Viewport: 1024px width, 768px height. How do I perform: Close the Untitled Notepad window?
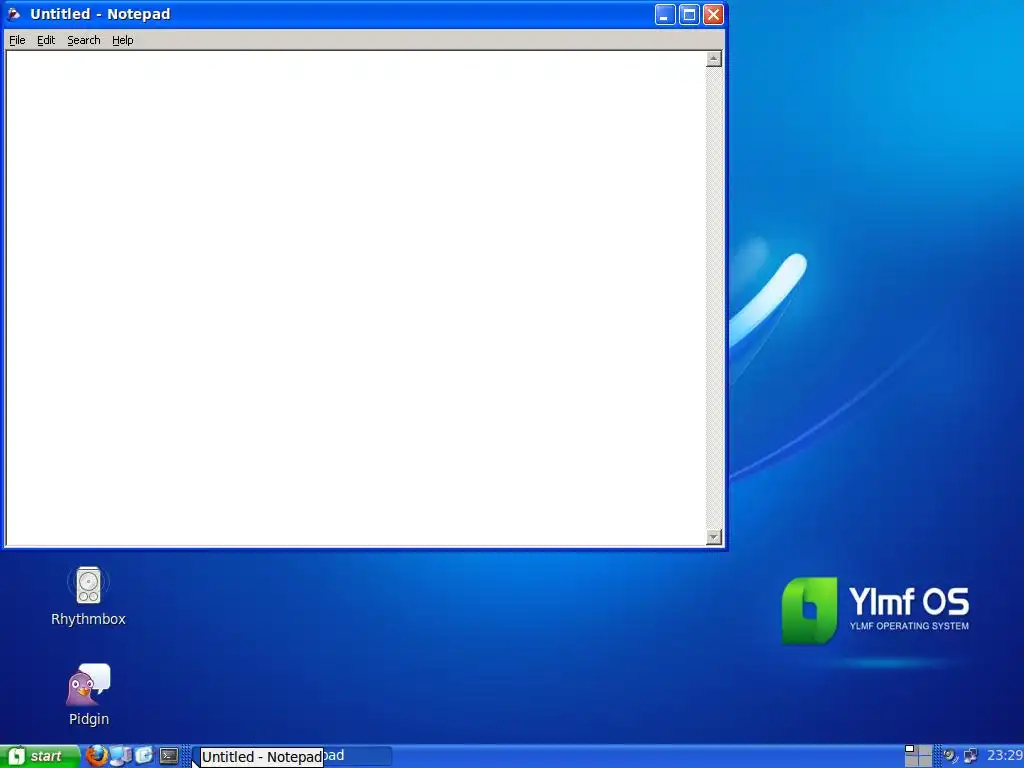pos(713,14)
